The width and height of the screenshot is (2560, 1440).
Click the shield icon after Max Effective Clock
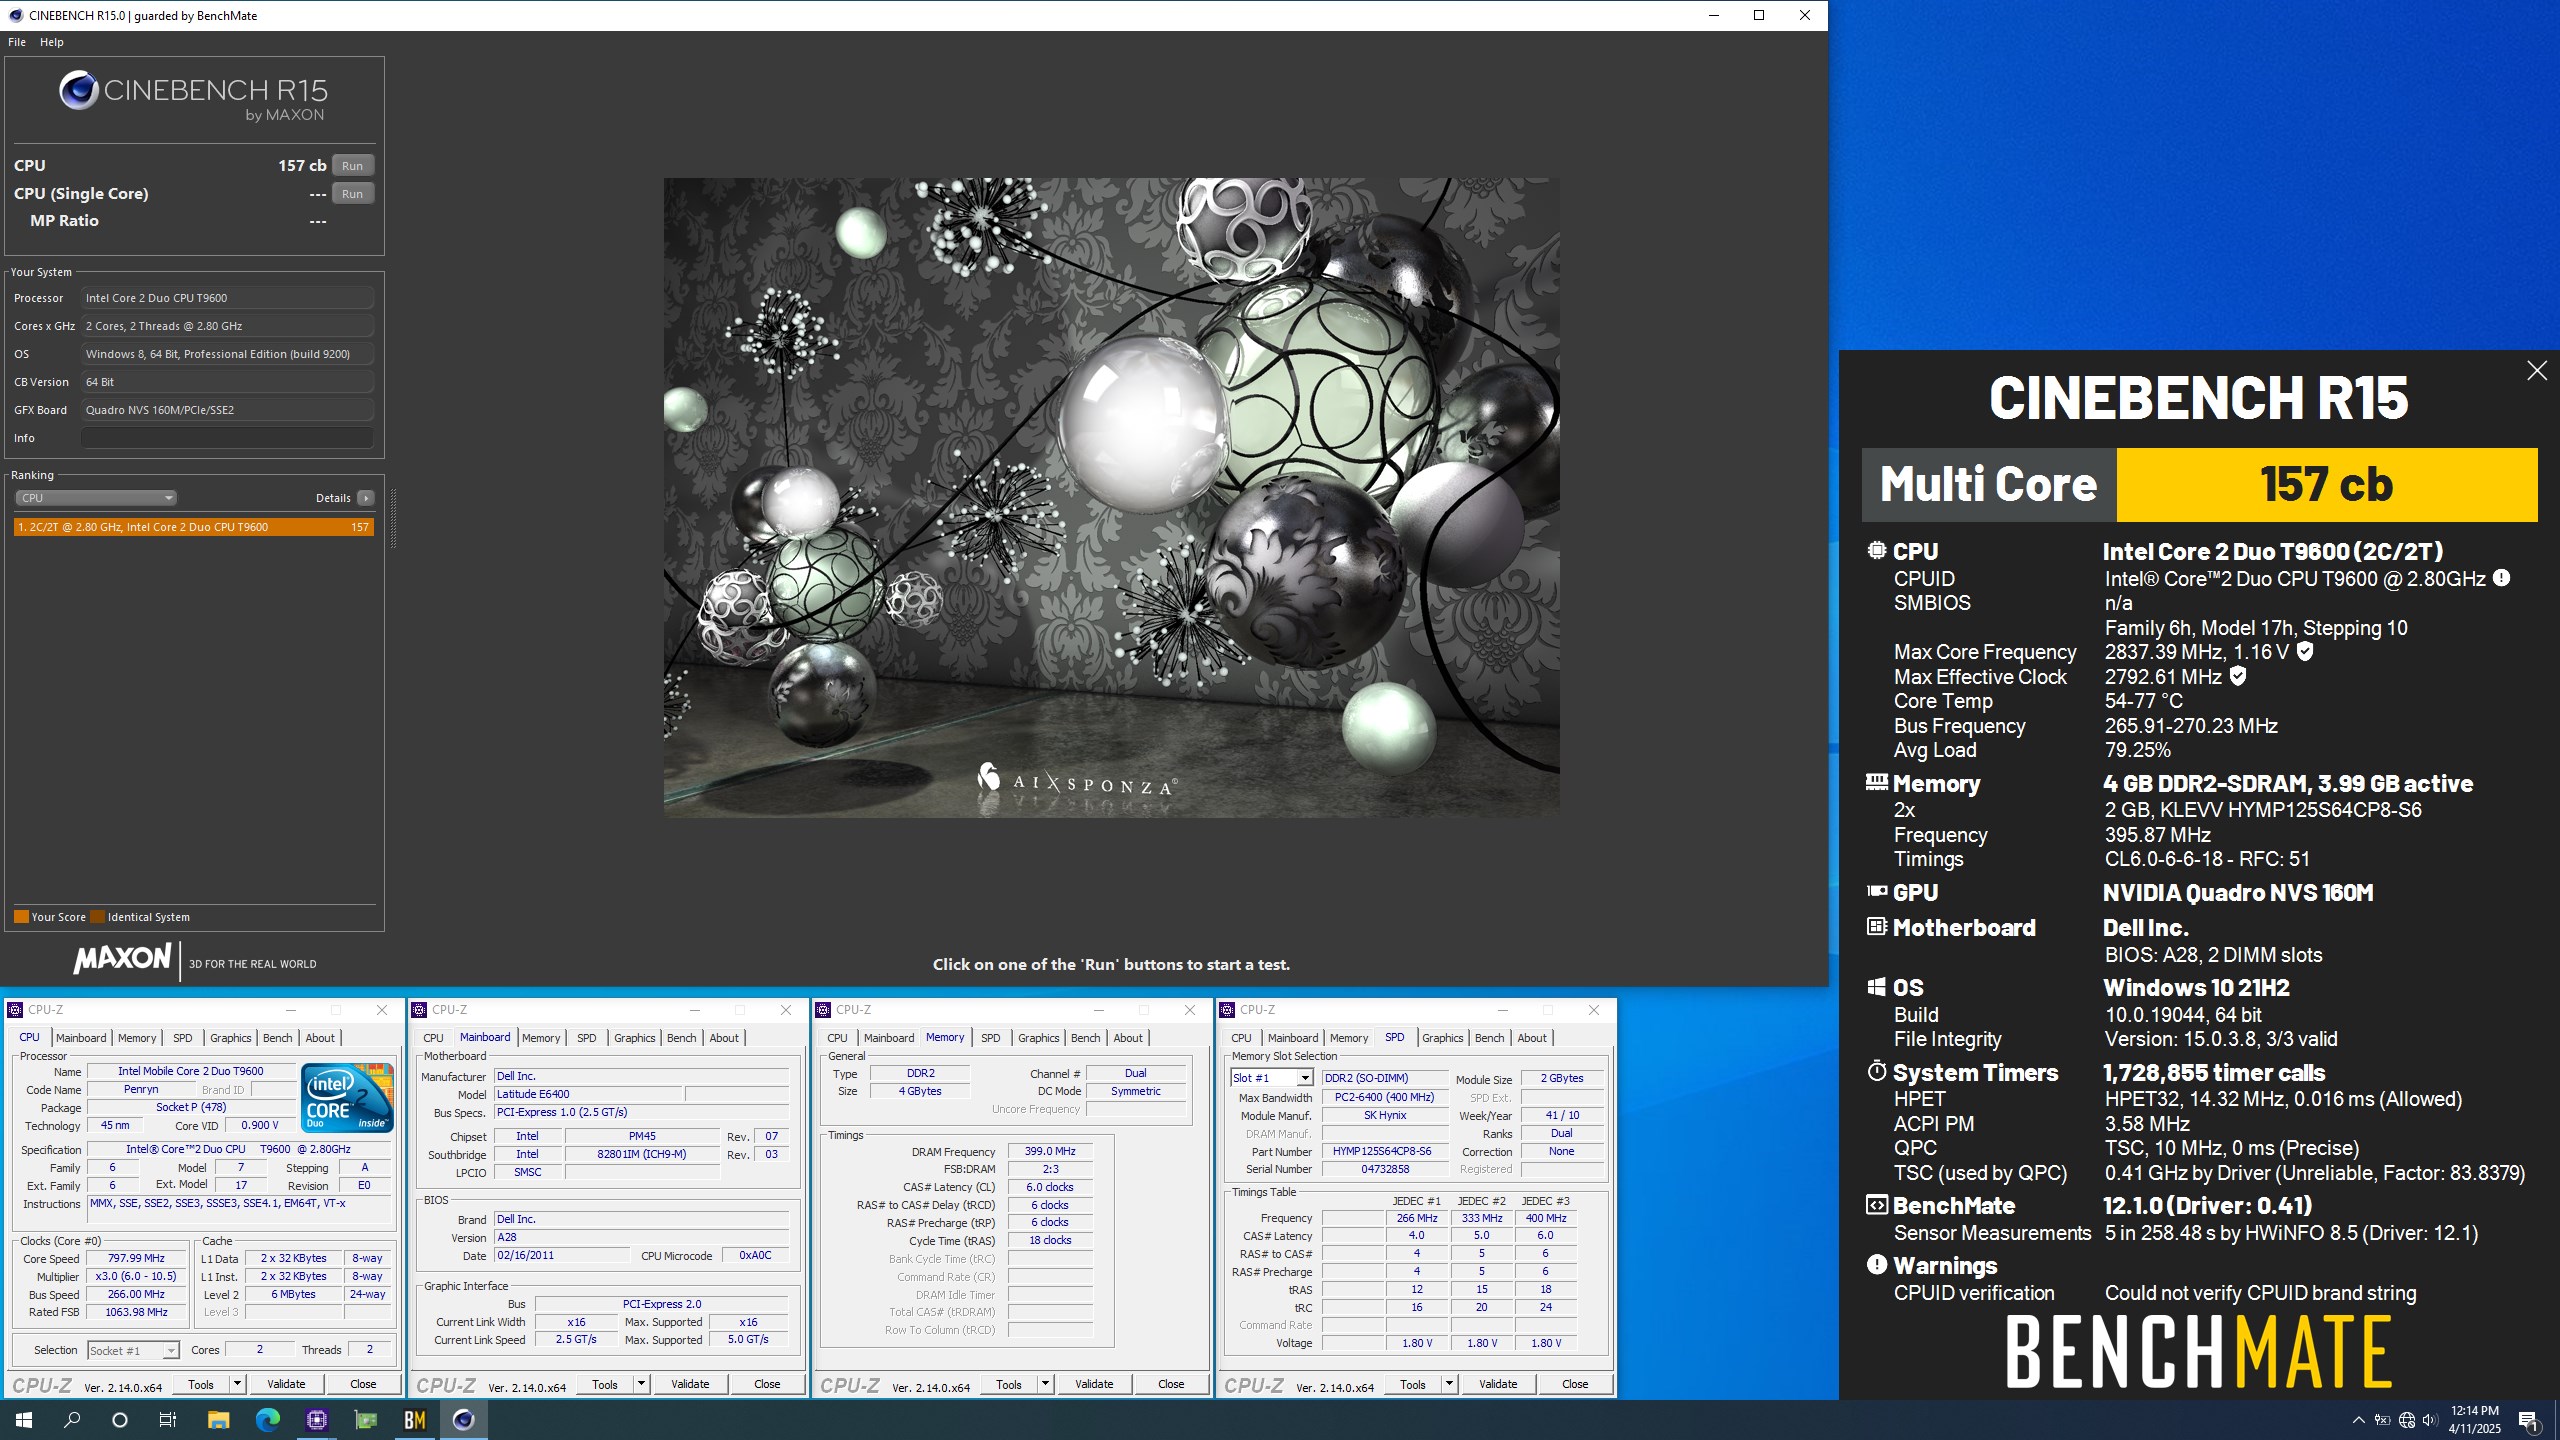pos(2238,676)
